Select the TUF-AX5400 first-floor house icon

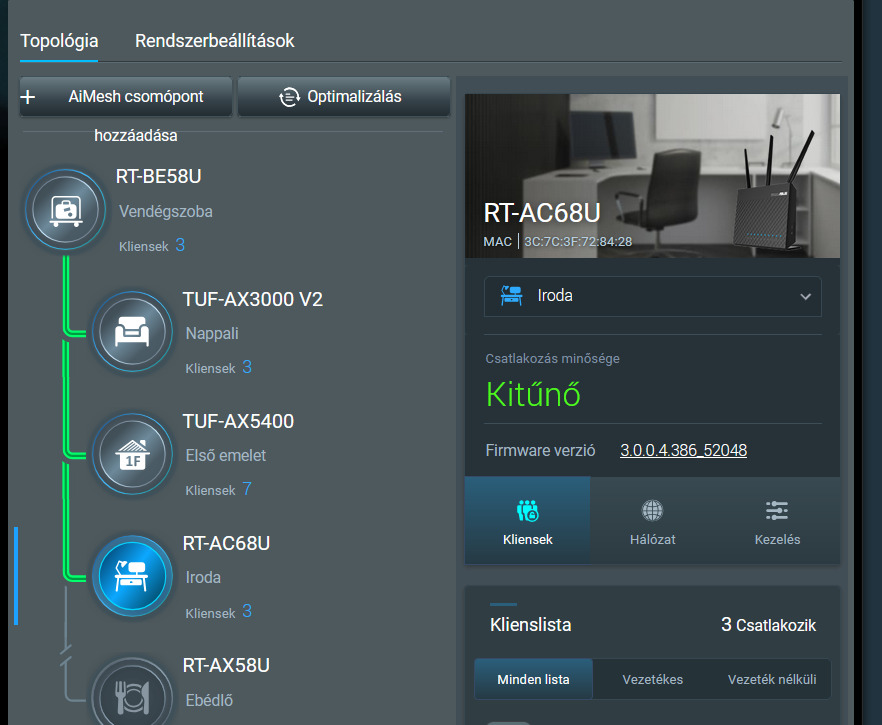point(132,453)
